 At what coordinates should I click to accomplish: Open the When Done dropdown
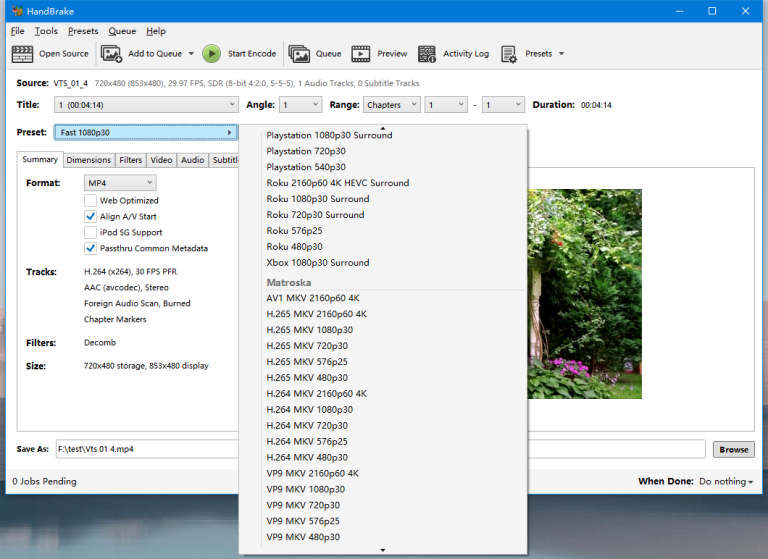(x=726, y=482)
